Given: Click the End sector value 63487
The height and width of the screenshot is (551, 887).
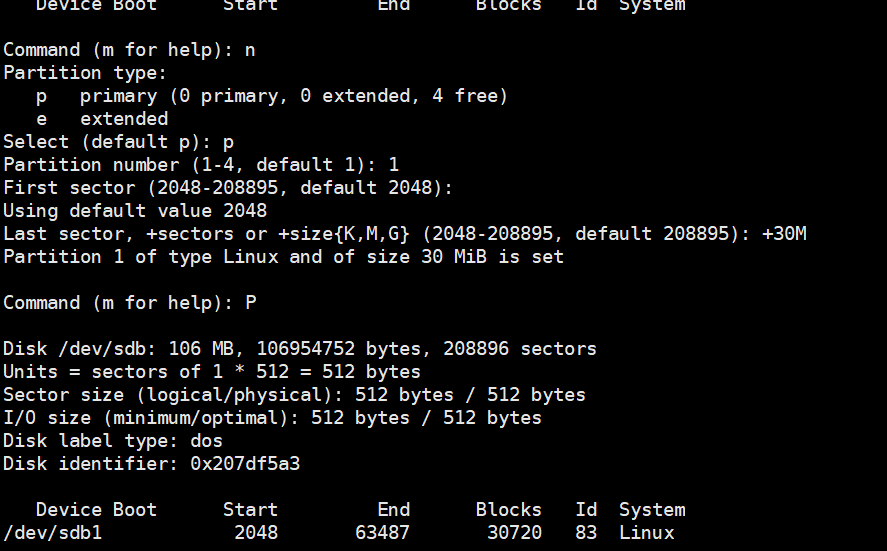Looking at the screenshot, I should click(382, 533).
